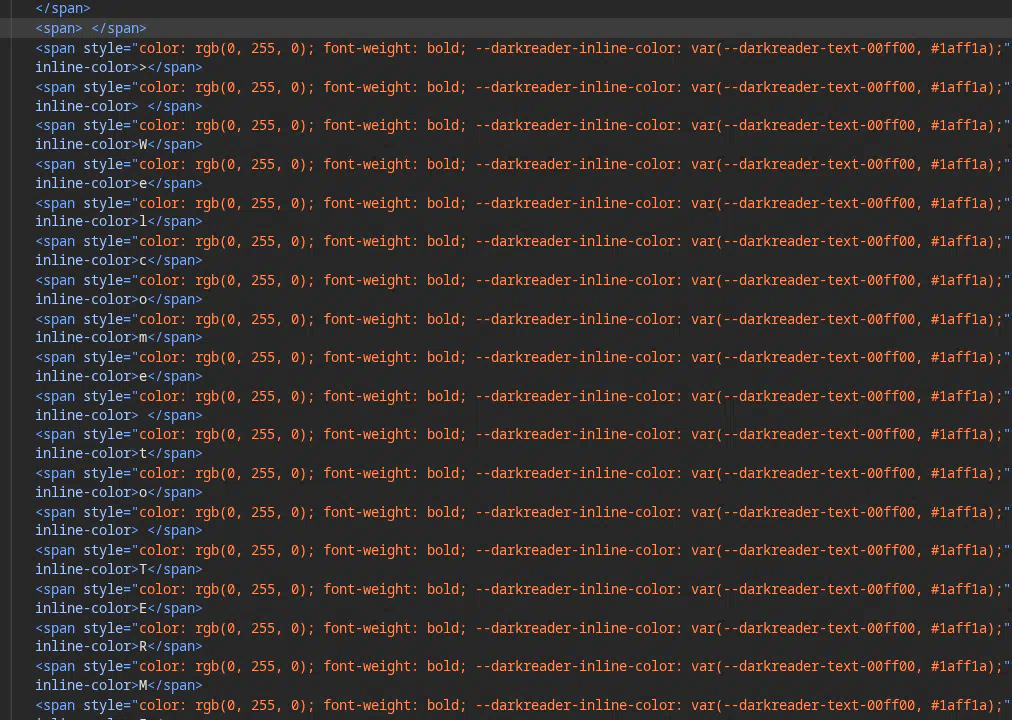1012x720 pixels.
Task: Click the lowercase letter c span content
Action: point(143,260)
